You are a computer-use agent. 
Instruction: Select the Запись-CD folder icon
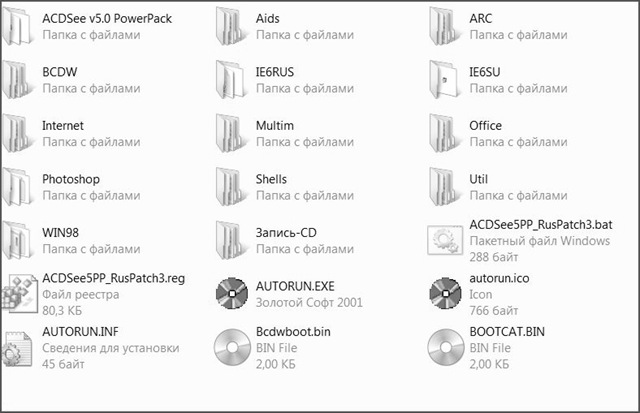pos(231,240)
